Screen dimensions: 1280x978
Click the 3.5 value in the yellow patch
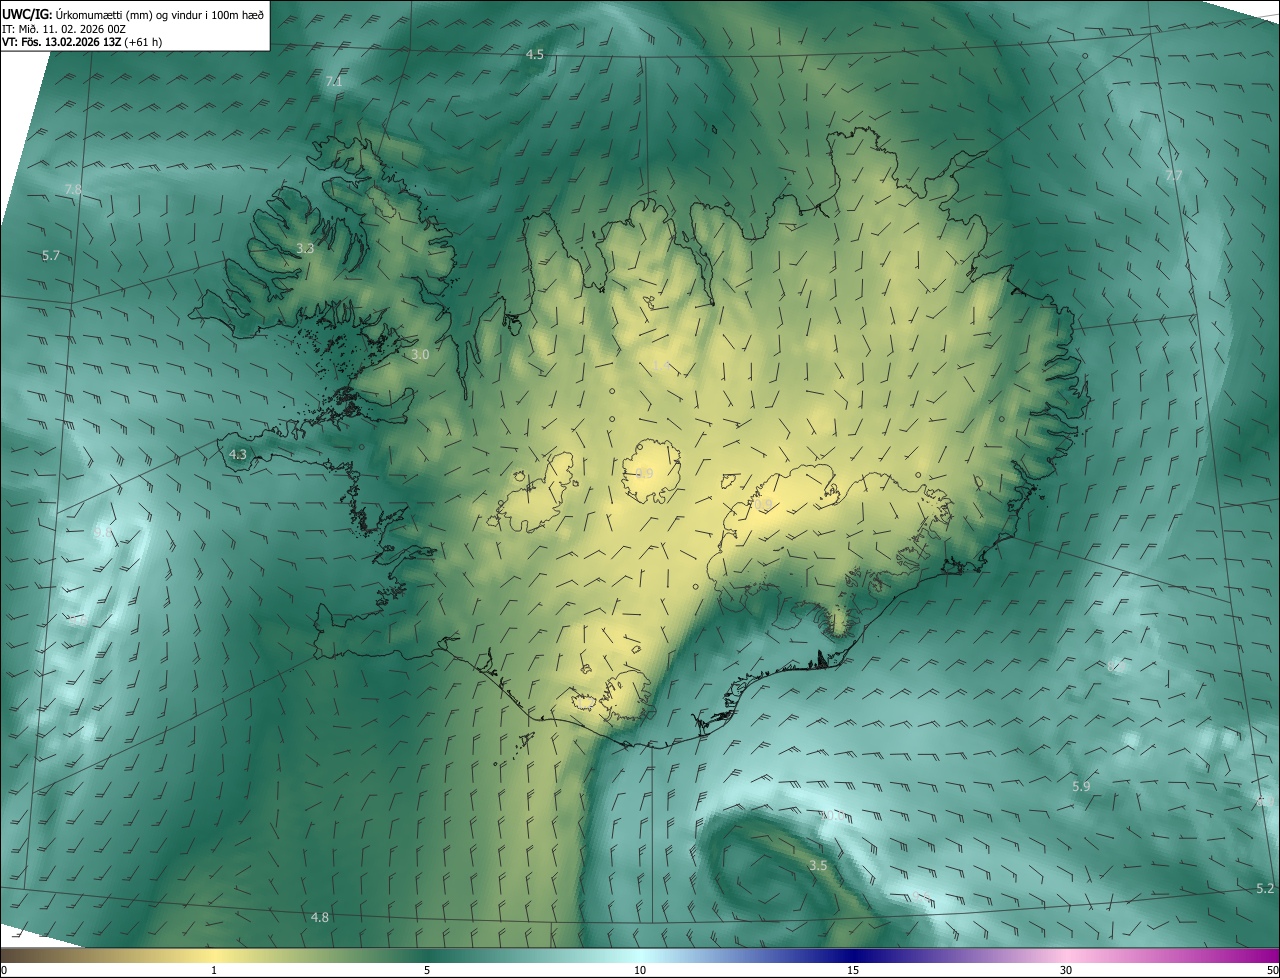pyautogui.click(x=818, y=865)
